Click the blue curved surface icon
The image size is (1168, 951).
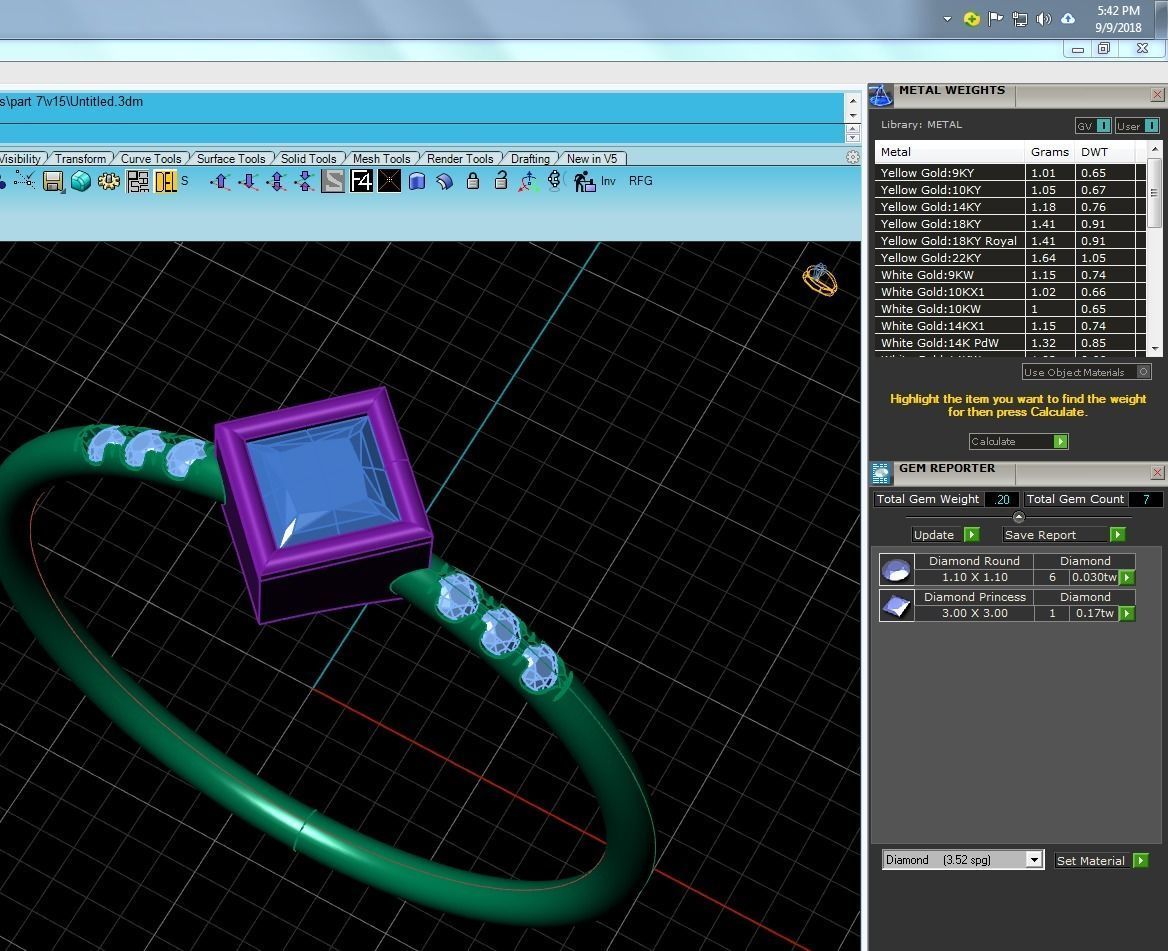445,181
